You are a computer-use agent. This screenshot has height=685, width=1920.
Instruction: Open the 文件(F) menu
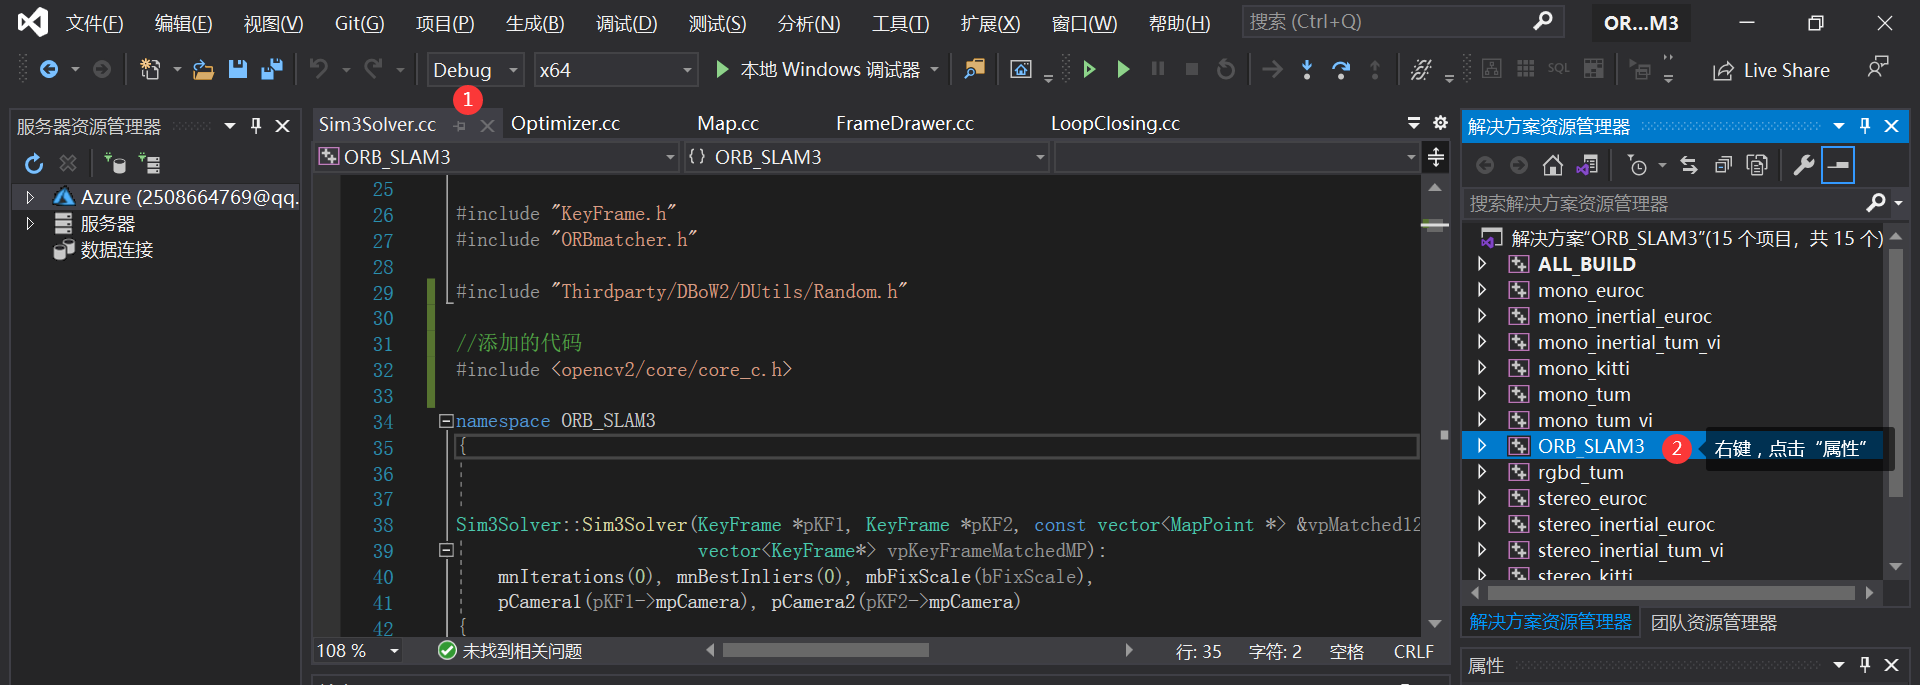[94, 23]
